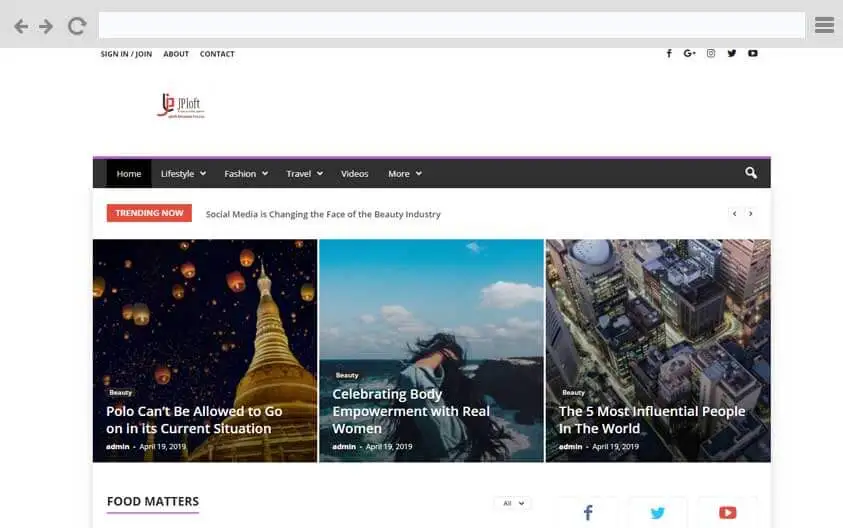Expand the Lifestyle dropdown menu
Viewport: 843px width, 528px height.
coord(183,174)
